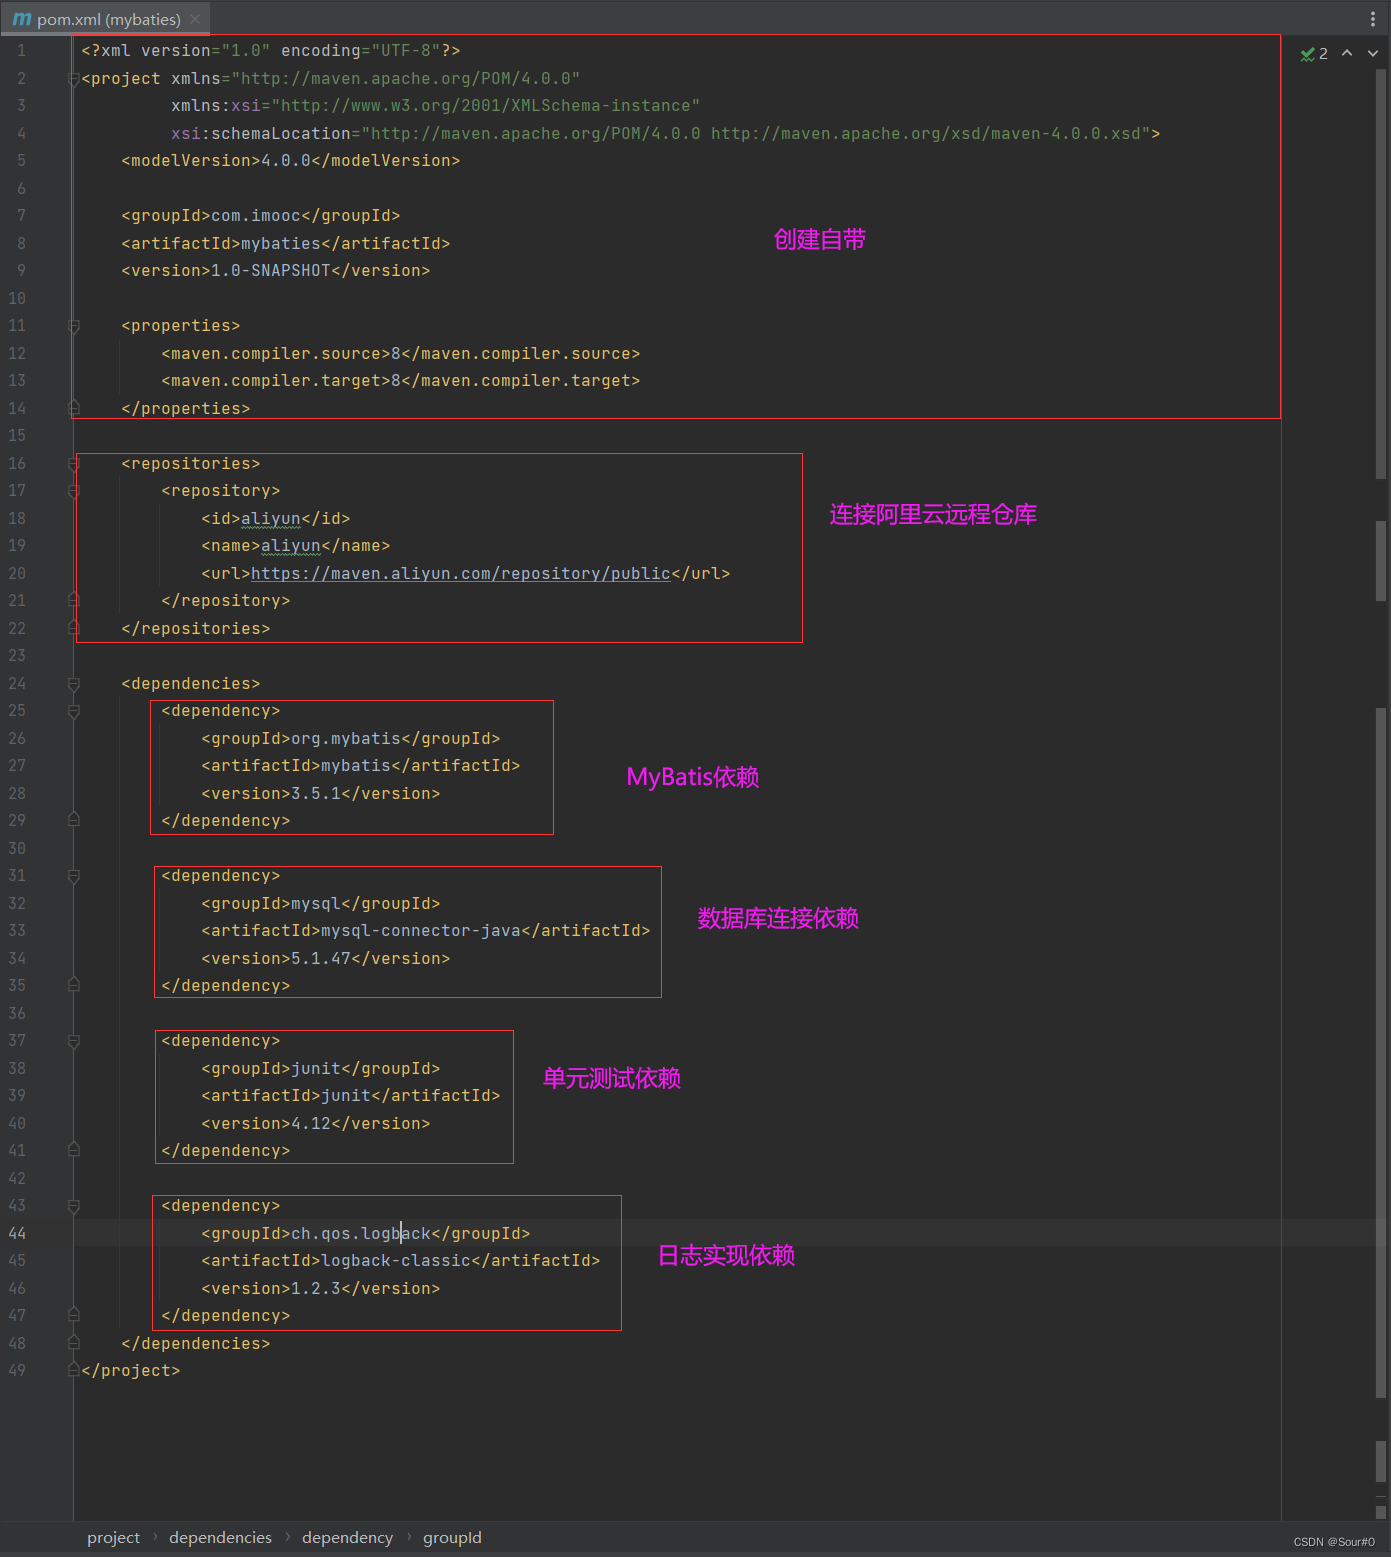This screenshot has height=1557, width=1391.
Task: Click mysql version '5.1.47'
Action: (x=321, y=959)
